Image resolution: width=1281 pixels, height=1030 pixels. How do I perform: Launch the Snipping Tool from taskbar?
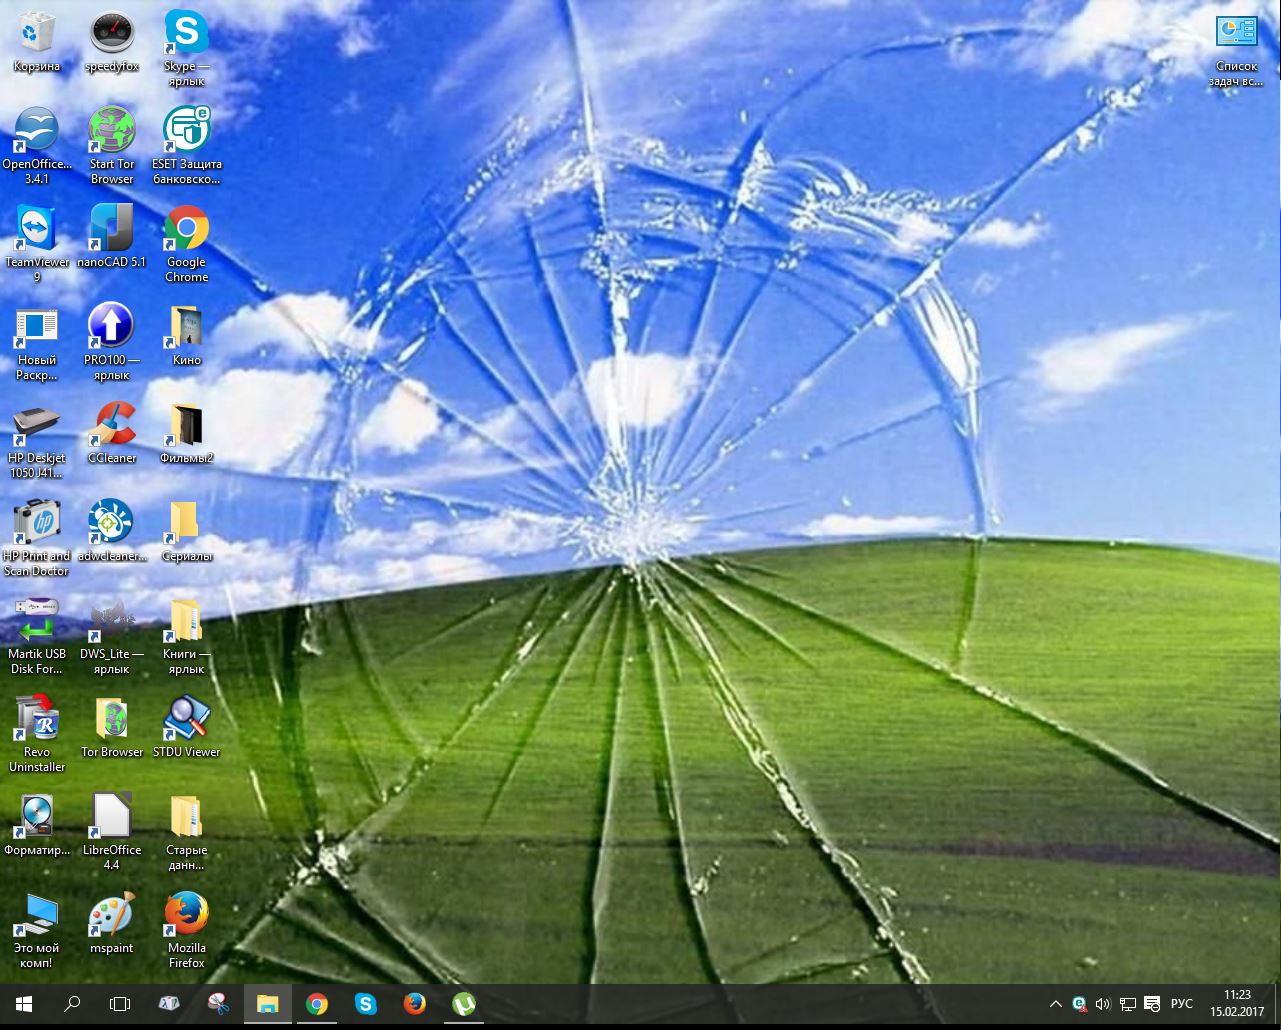218,1004
